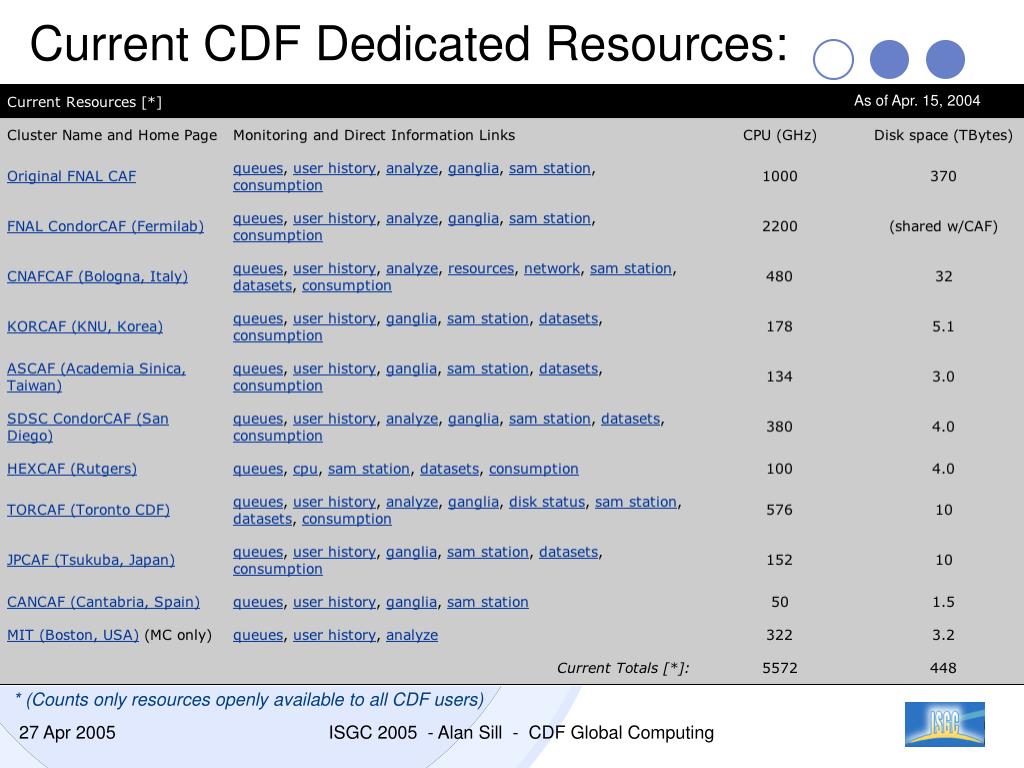Viewport: 1024px width, 768px height.
Task: Click queues link in MIT row
Action: tap(258, 635)
